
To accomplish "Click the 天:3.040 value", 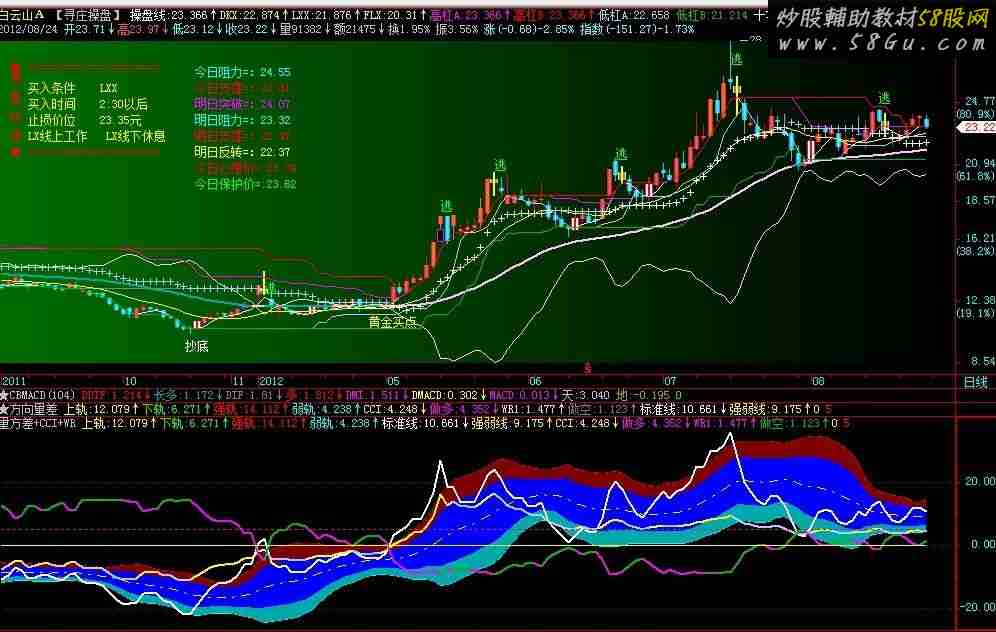I will [x=586, y=395].
